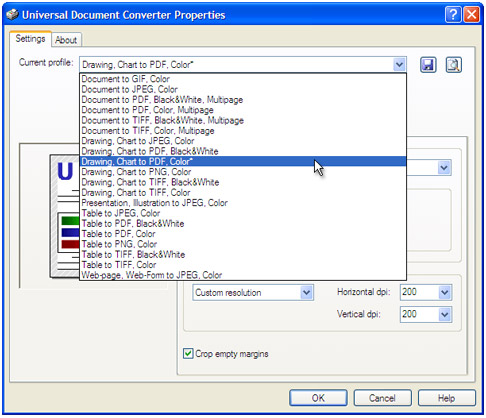
Task: Choose Document to JPEG, Color
Action: [243, 89]
